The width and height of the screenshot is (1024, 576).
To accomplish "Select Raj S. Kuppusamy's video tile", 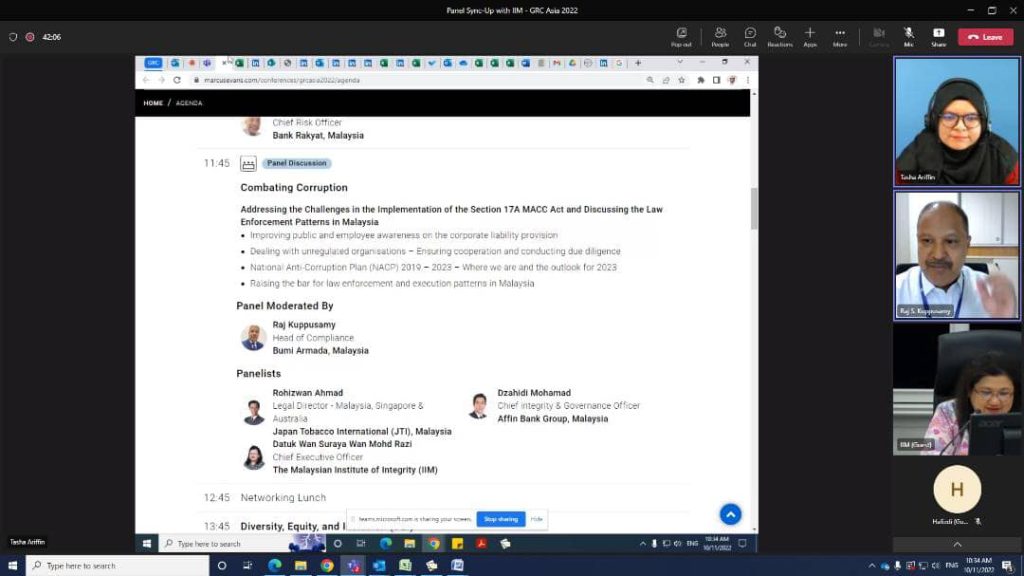I will coord(957,255).
